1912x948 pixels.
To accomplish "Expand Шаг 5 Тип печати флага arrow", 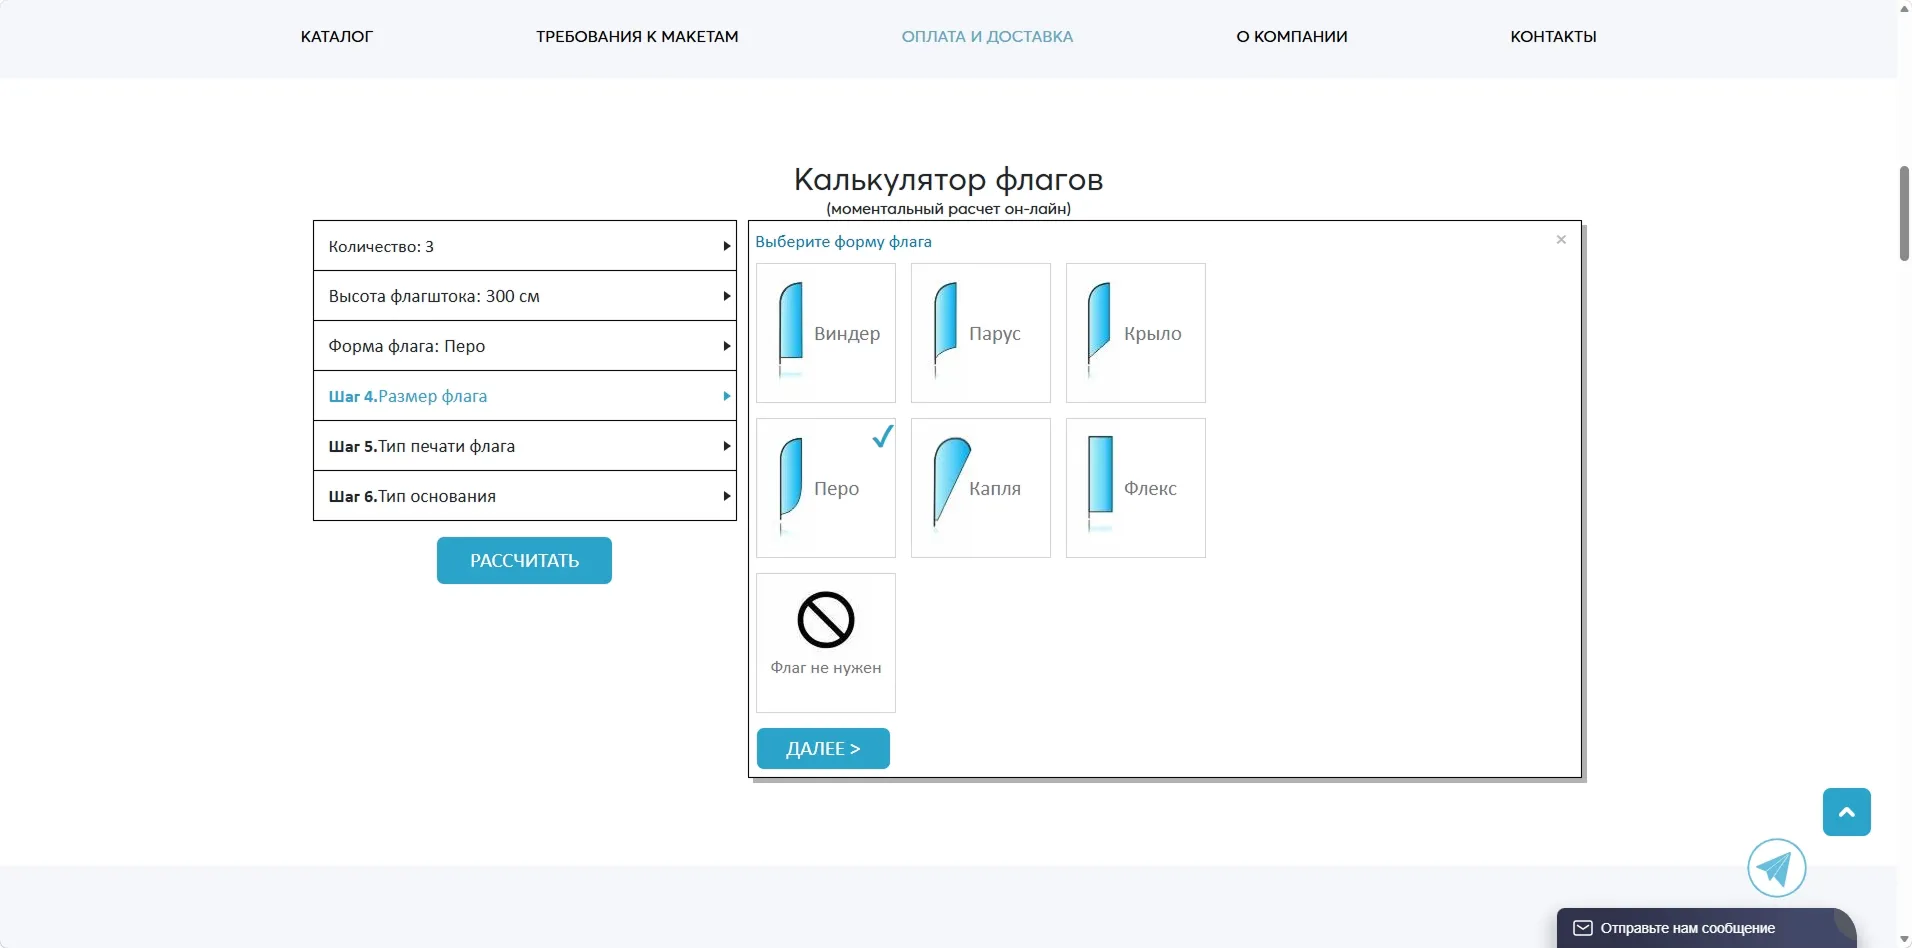I will click(x=727, y=446).
